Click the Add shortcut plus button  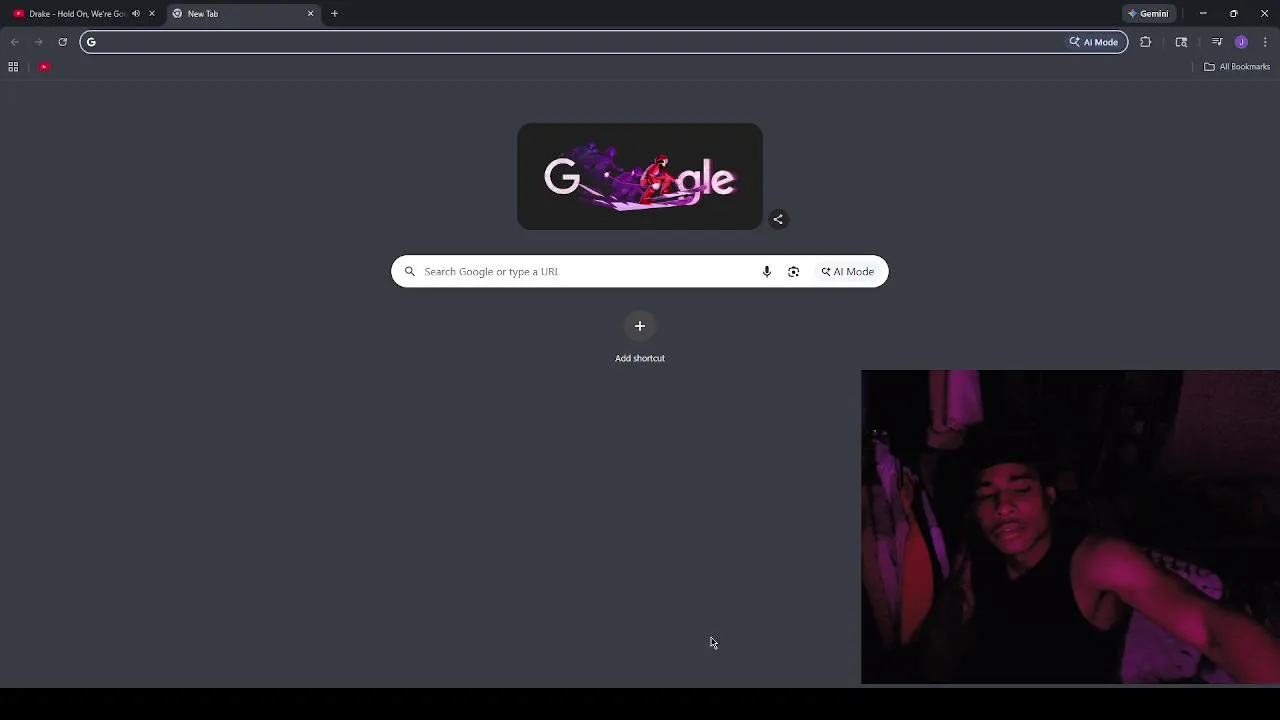[640, 326]
